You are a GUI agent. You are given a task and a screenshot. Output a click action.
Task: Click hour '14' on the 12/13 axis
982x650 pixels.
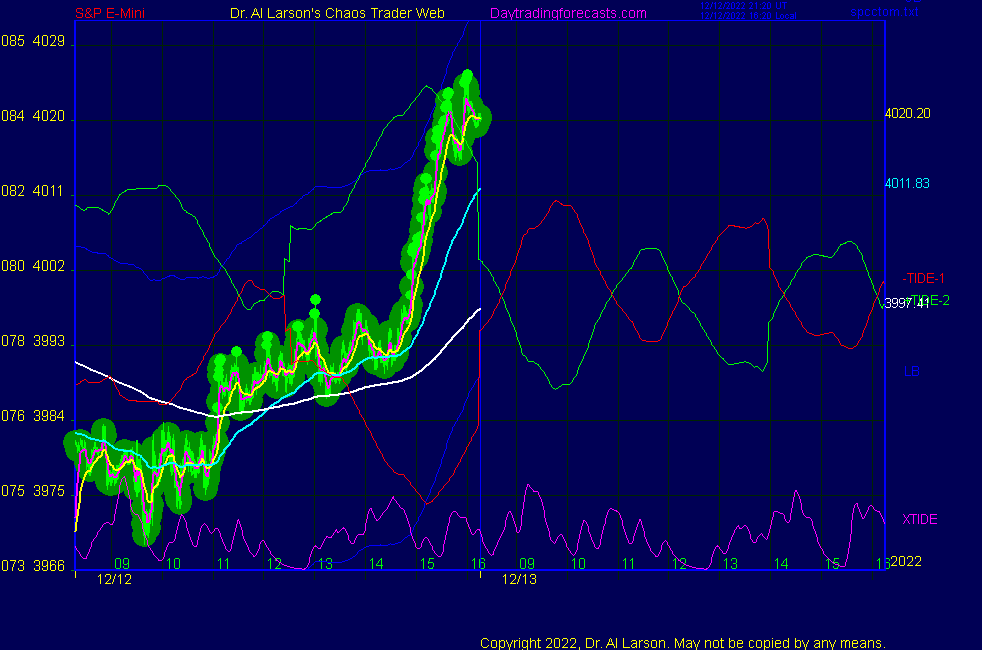pos(781,564)
